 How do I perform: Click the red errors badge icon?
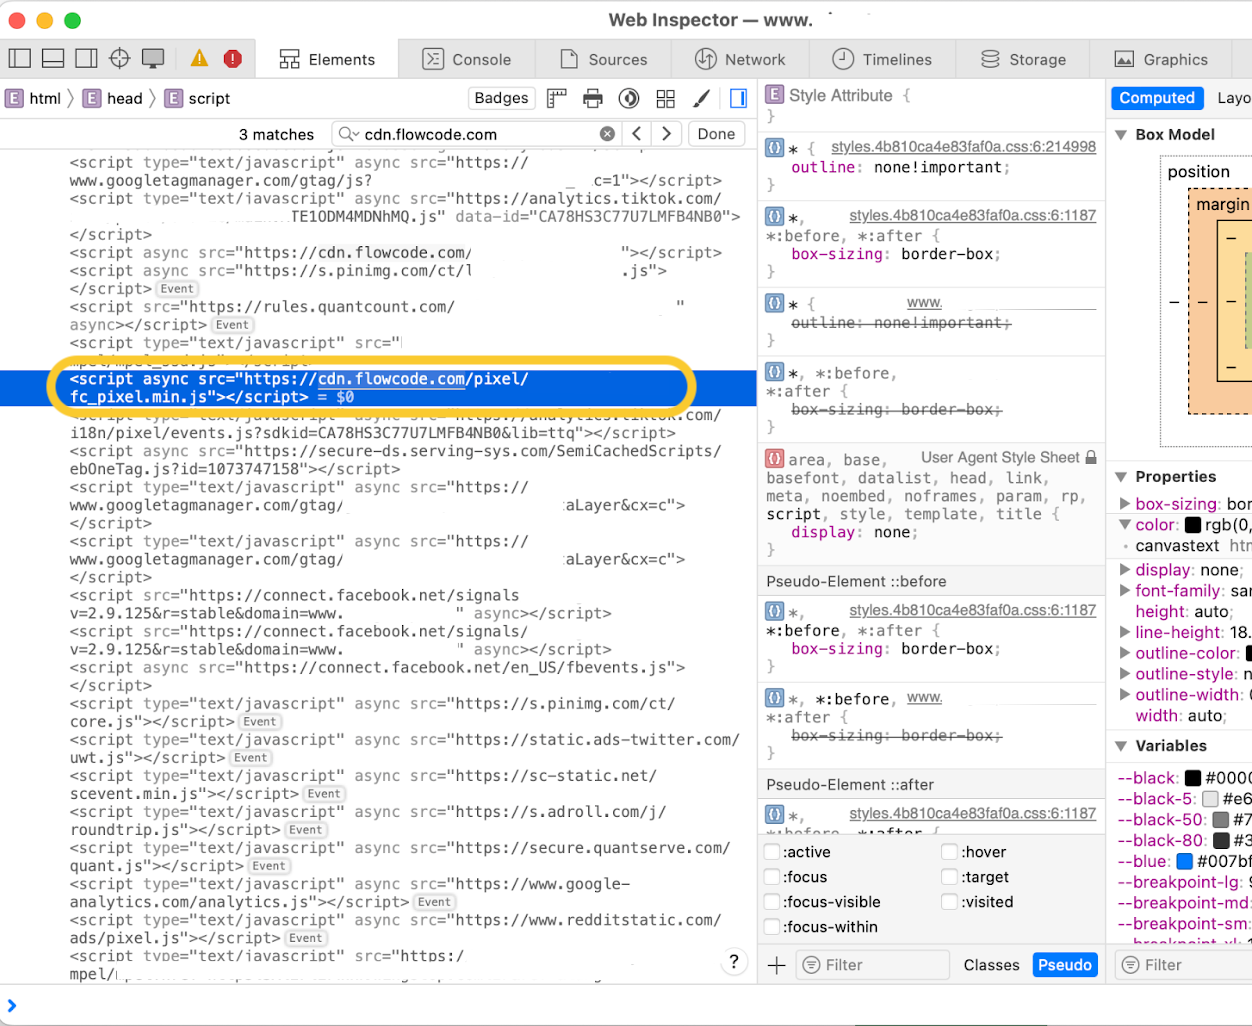[x=233, y=59]
